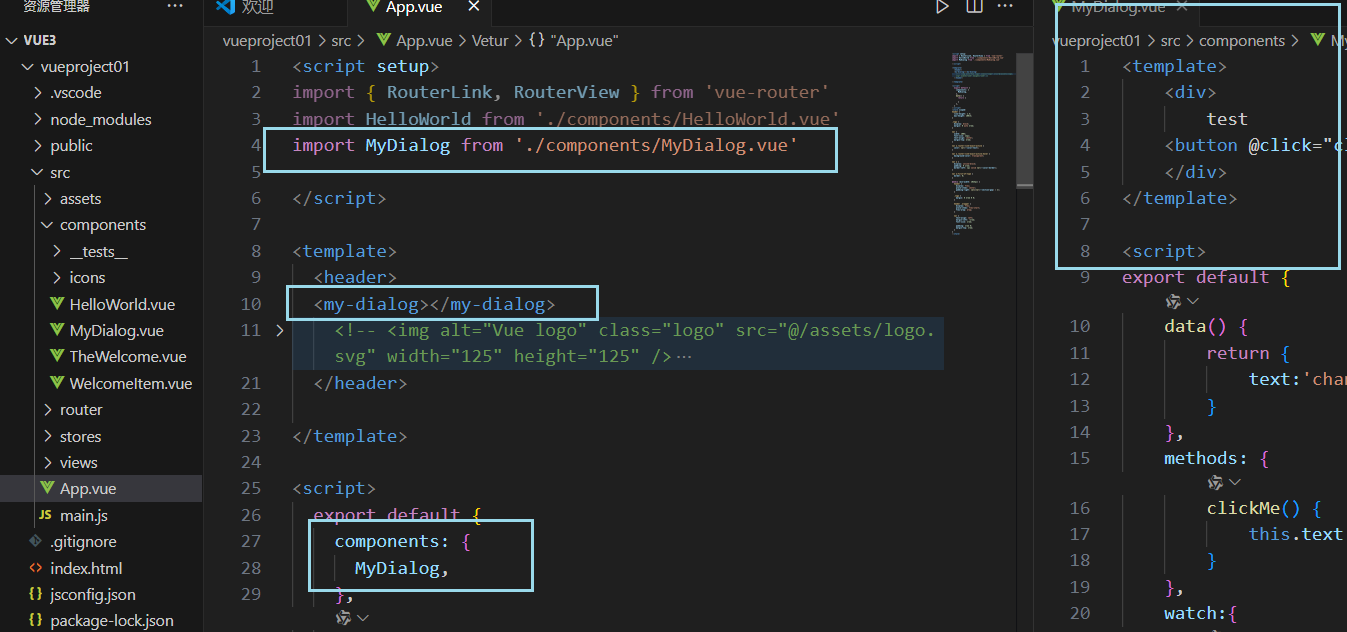Open editor more actions ellipsis beside split icon

pyautogui.click(x=1006, y=7)
